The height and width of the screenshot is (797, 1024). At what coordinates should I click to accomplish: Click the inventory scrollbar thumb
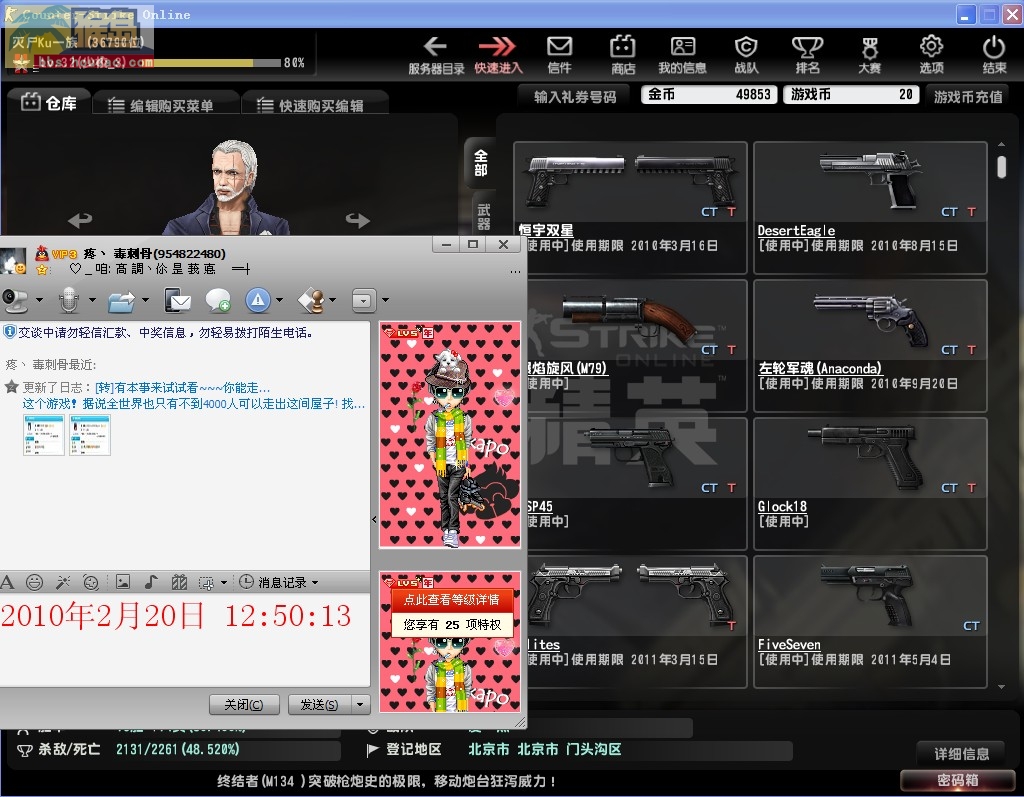click(1001, 167)
